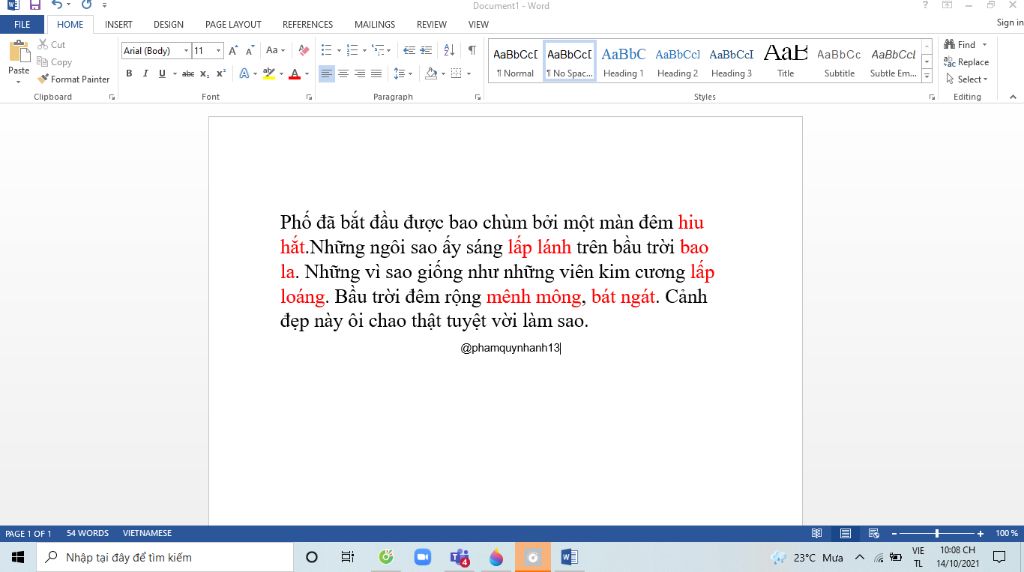Open the Font dialog launcher

click(x=309, y=97)
